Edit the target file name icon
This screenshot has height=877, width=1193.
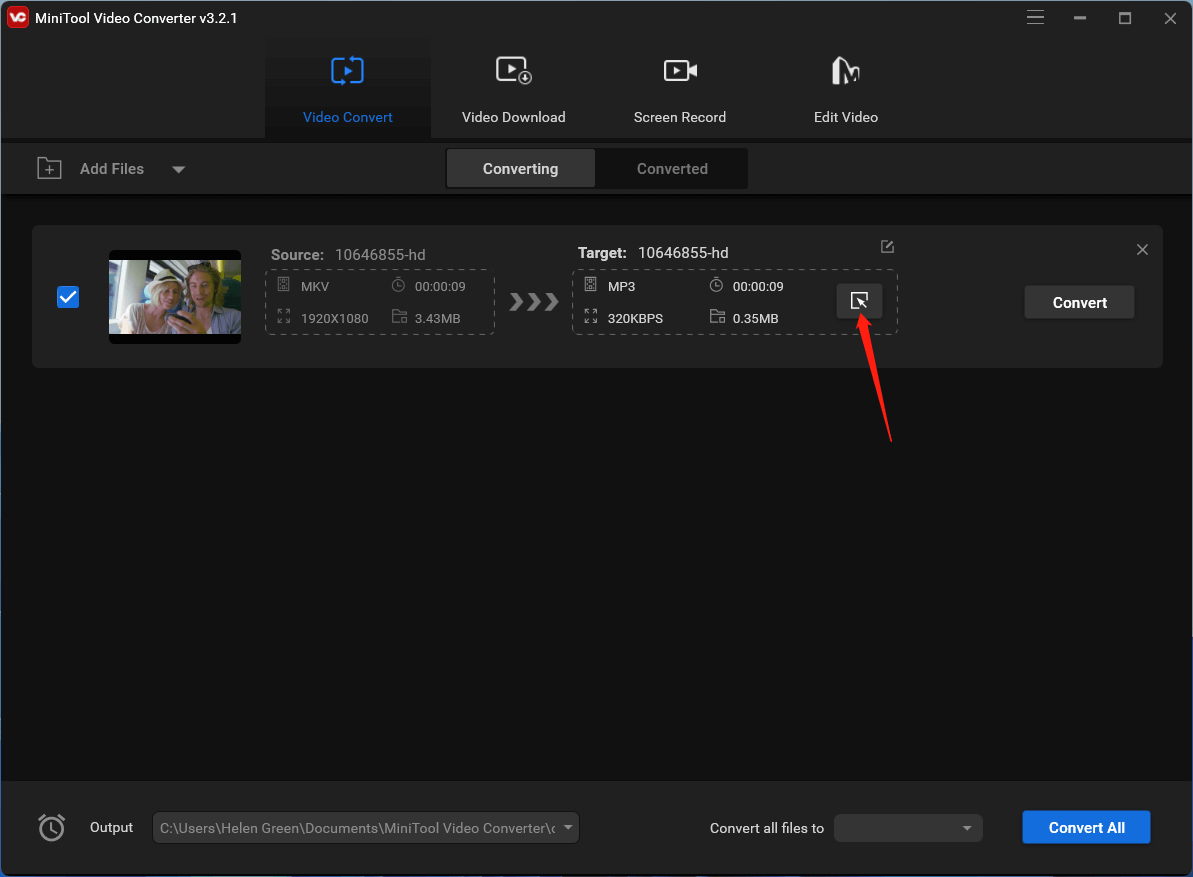click(887, 246)
